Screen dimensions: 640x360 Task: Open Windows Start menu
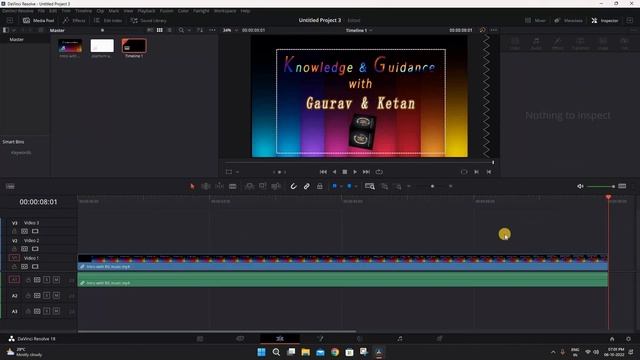pyautogui.click(x=261, y=352)
